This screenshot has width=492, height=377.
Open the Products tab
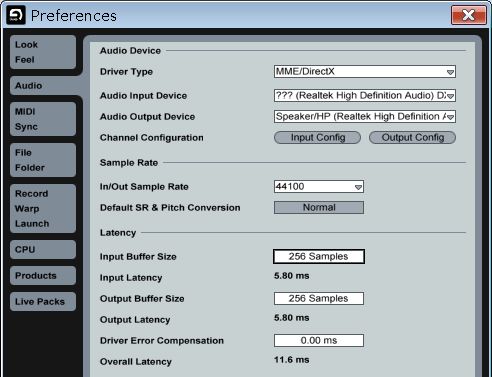43,276
